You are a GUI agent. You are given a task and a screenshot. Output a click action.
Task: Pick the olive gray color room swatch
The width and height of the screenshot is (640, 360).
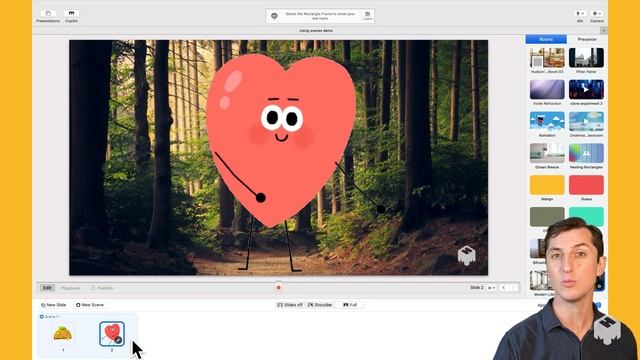pyautogui.click(x=547, y=217)
